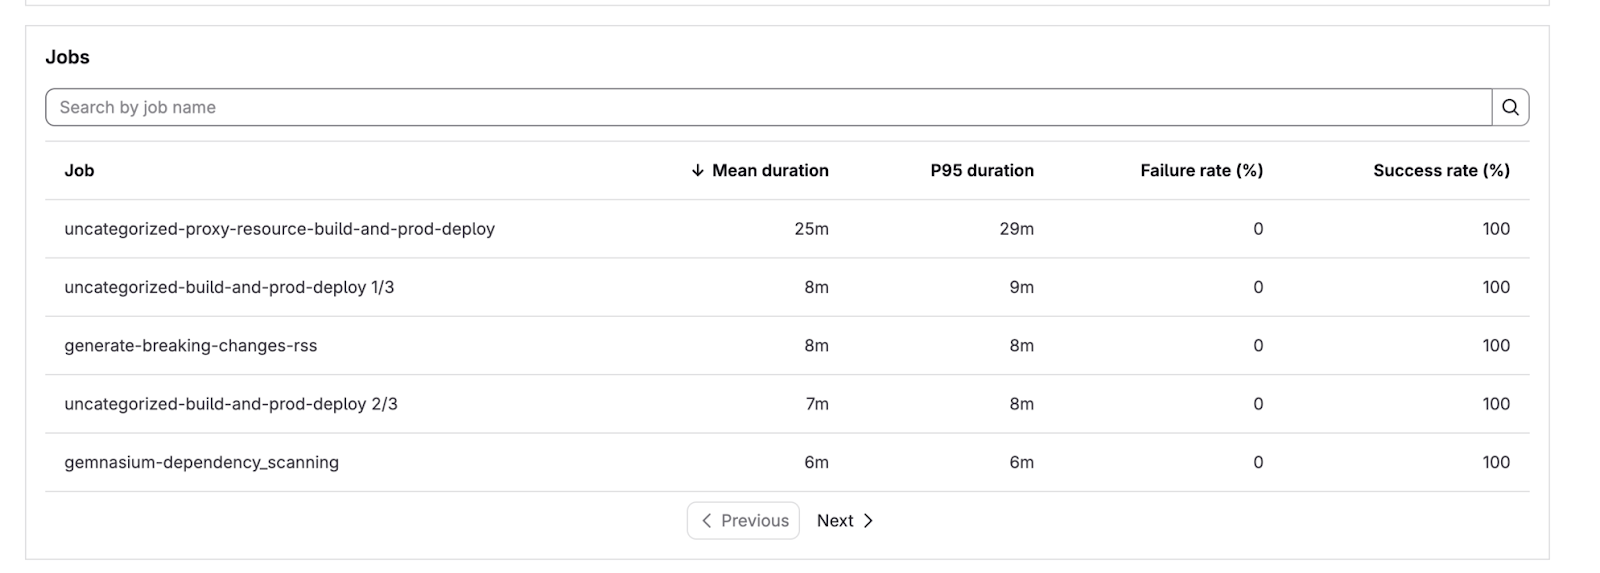The height and width of the screenshot is (573, 1600).
Task: Click the Mean duration sort arrow
Action: pos(697,171)
